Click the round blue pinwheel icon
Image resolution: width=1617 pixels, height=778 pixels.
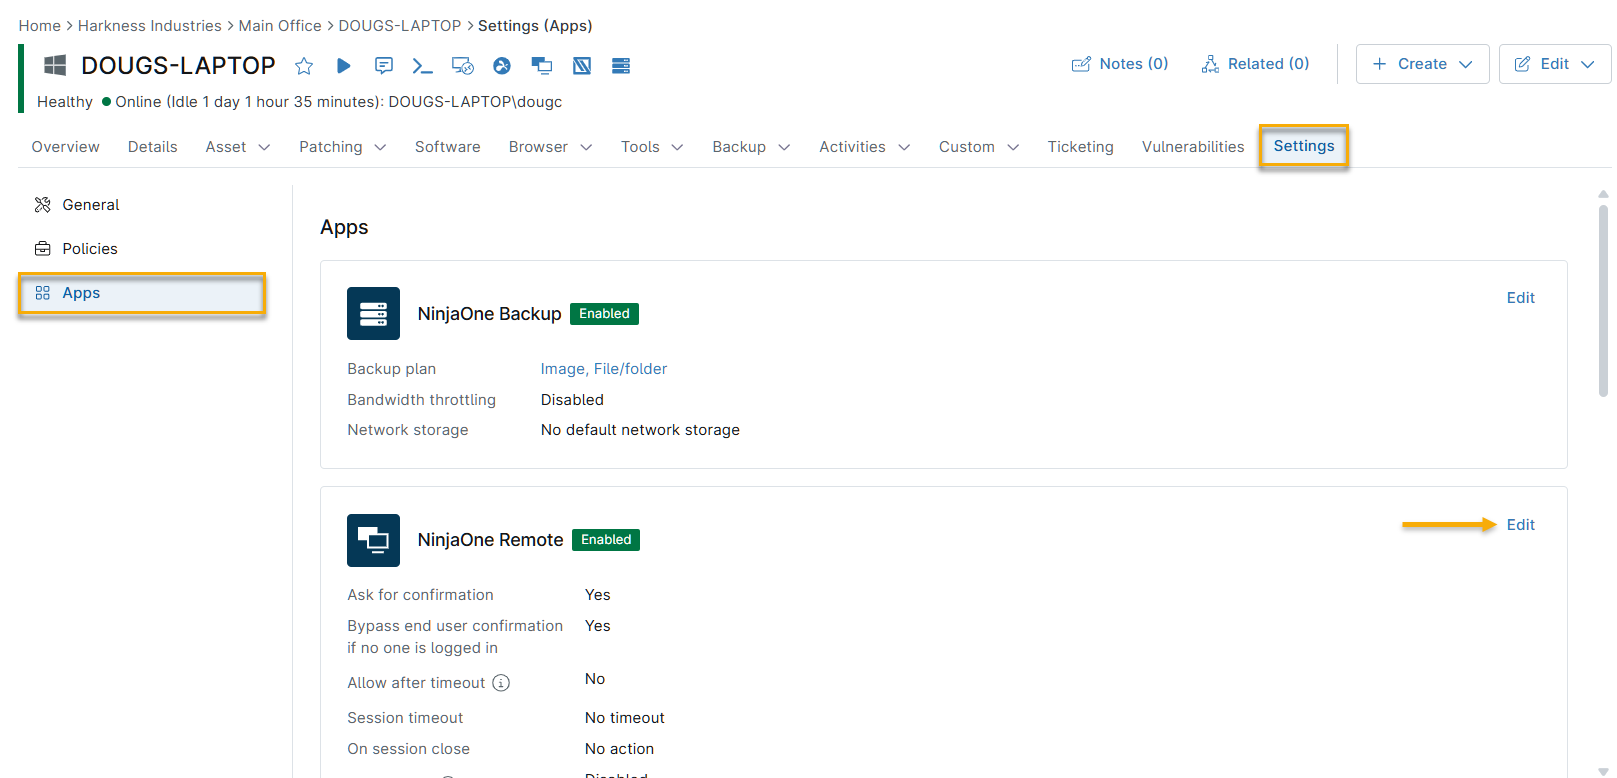coord(502,66)
